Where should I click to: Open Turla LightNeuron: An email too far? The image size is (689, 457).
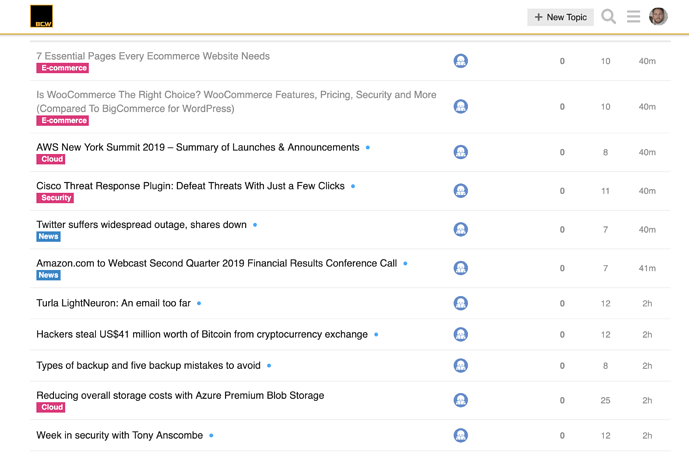(113, 303)
